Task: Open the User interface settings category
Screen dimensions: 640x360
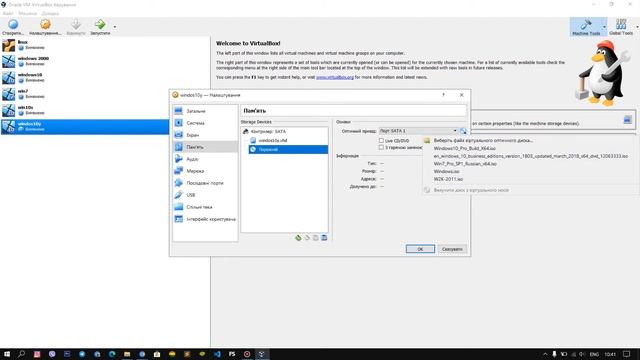Action: 205,219
